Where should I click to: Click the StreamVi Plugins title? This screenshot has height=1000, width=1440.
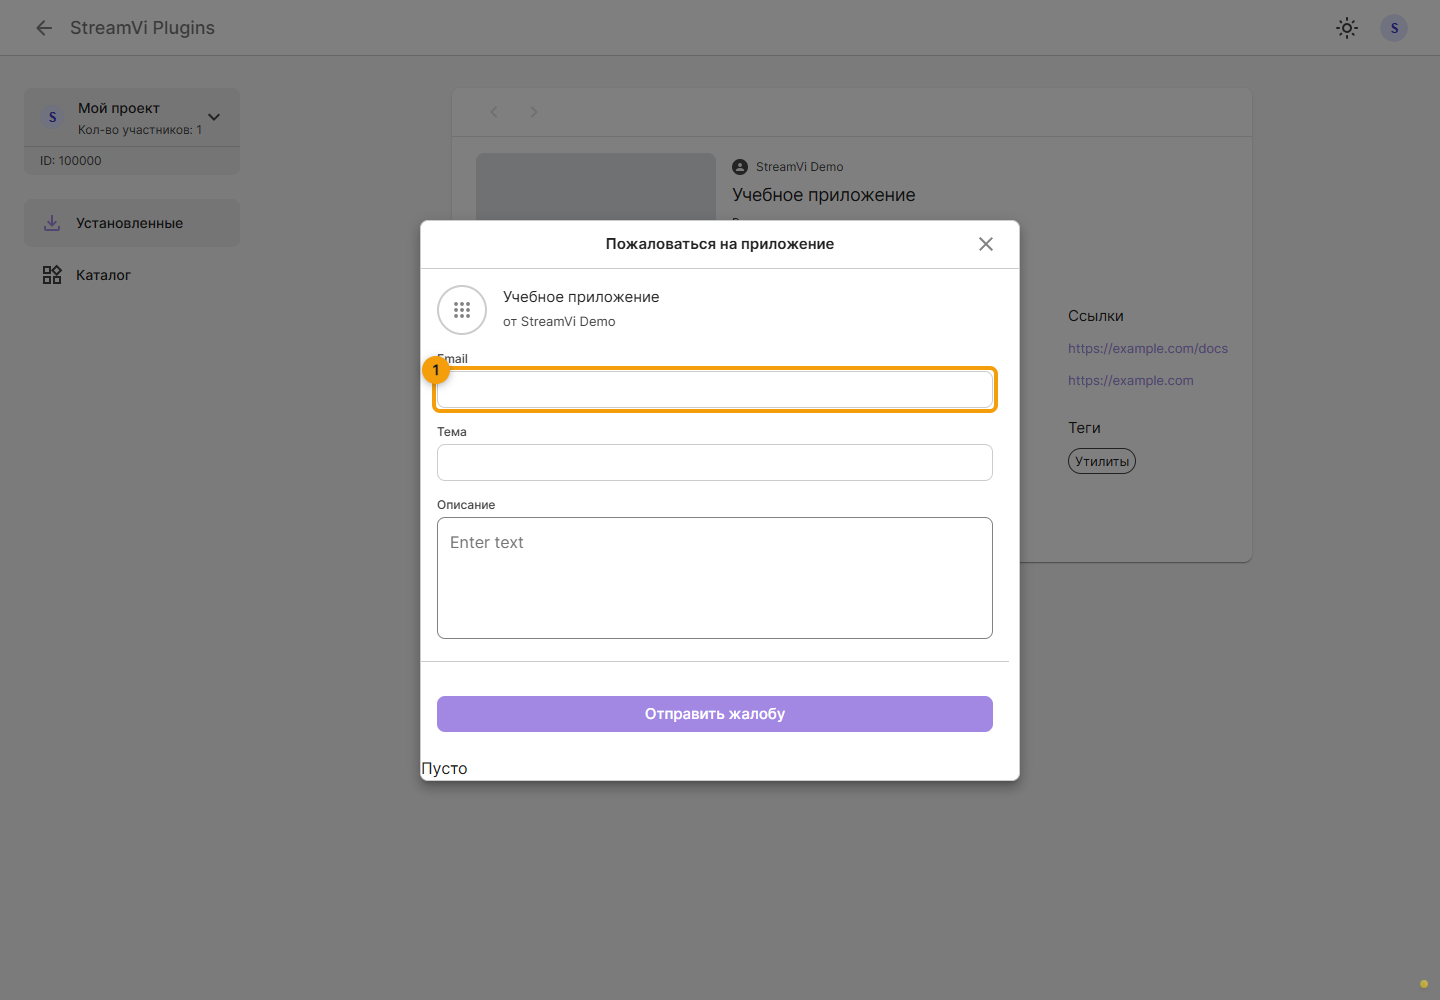[142, 28]
